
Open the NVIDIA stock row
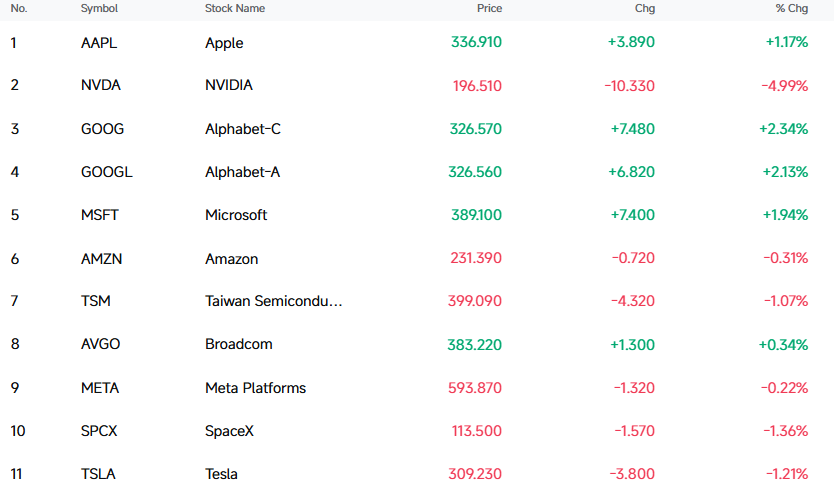[x=417, y=85]
